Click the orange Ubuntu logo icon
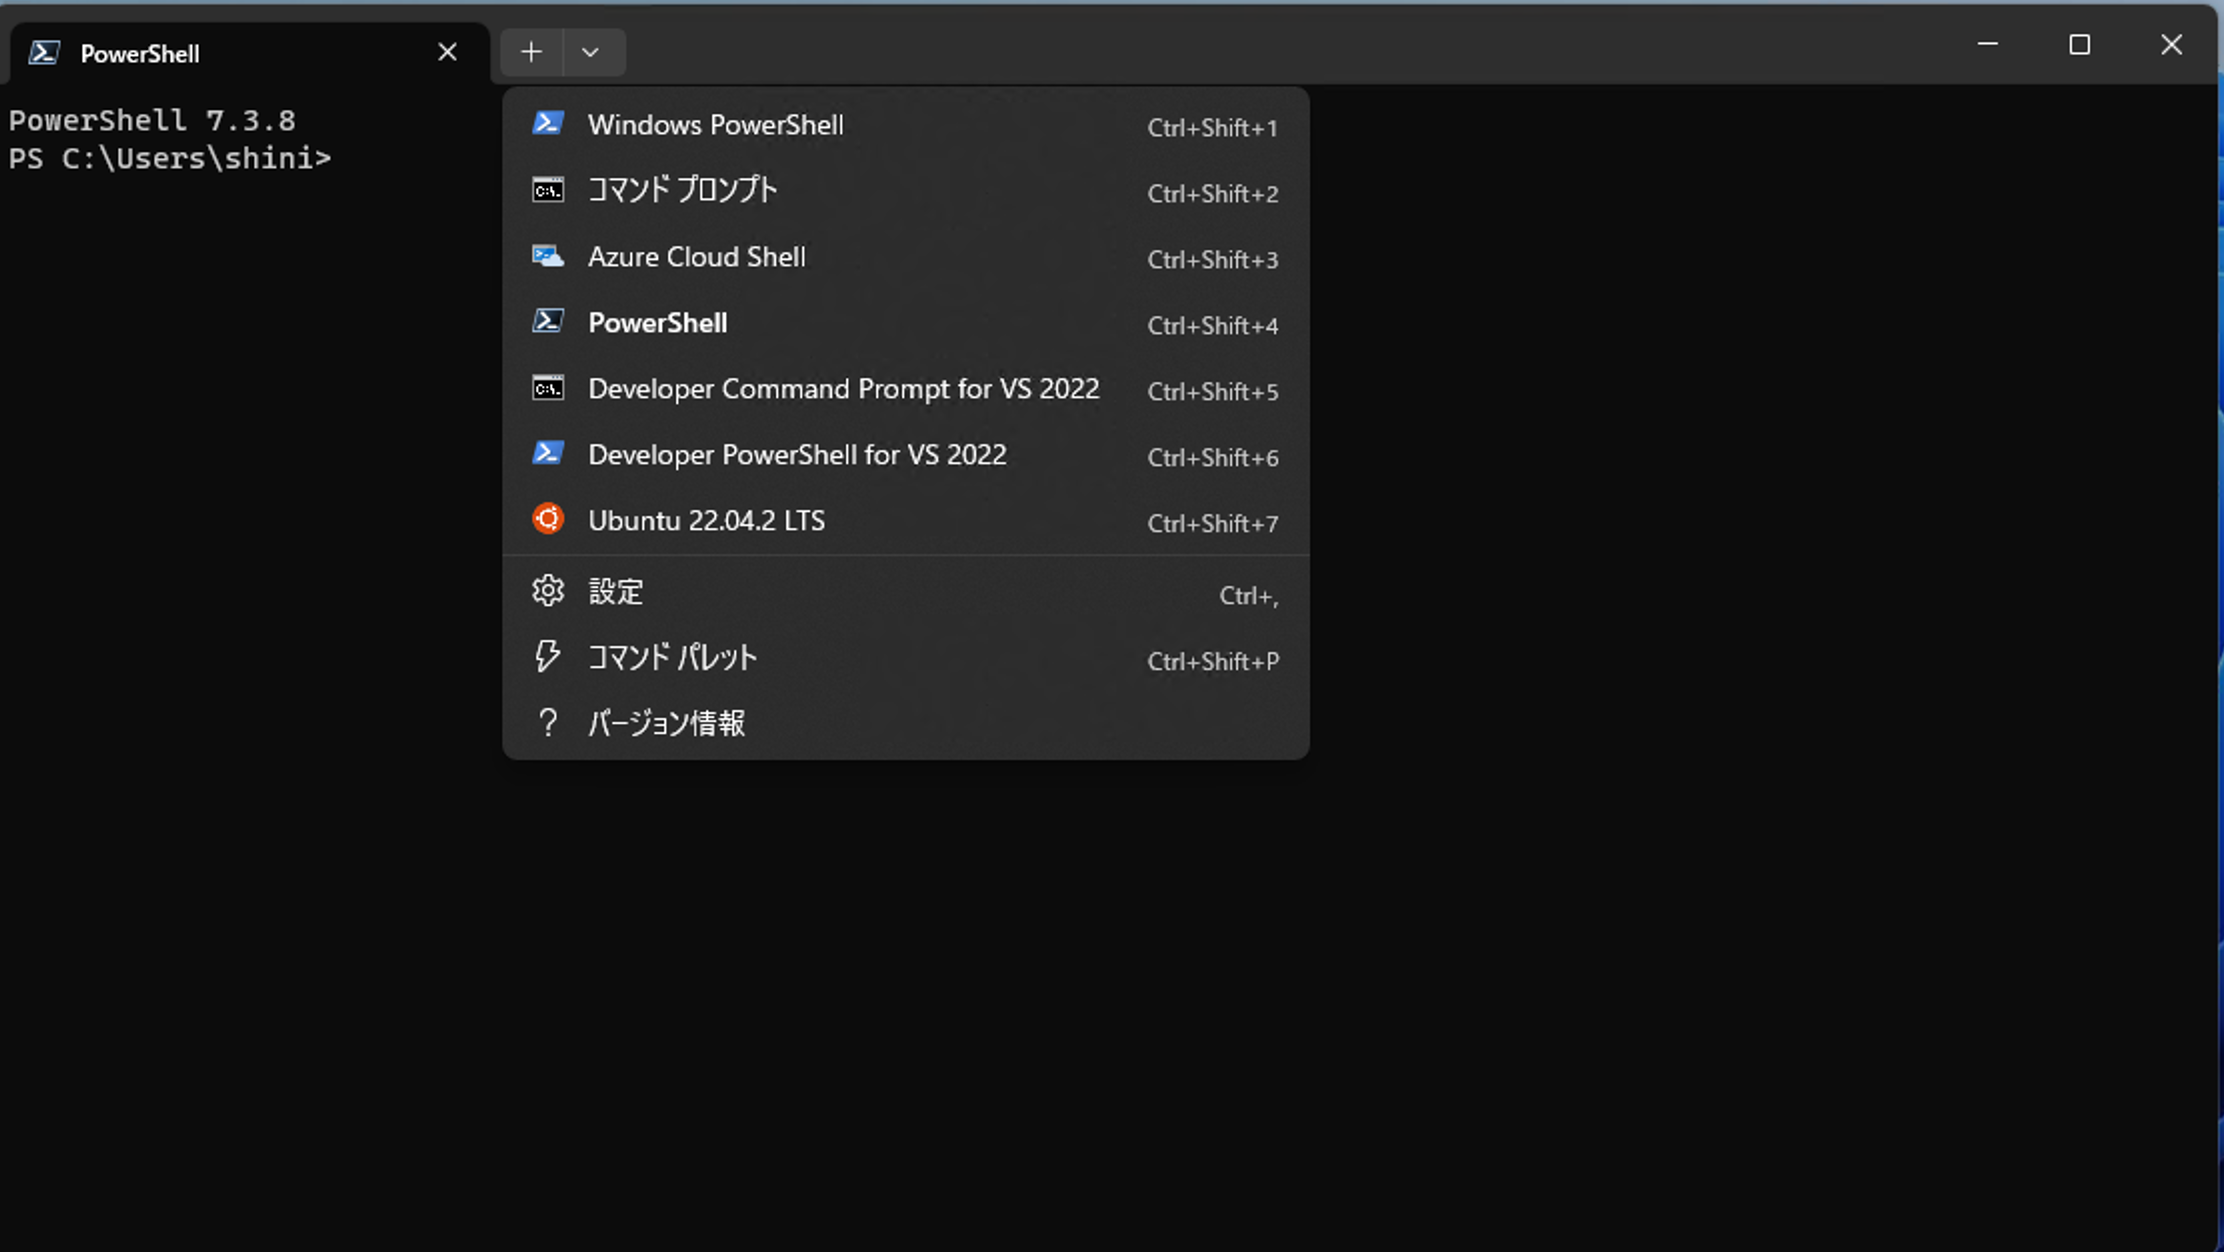This screenshot has height=1252, width=2224. pyautogui.click(x=548, y=519)
